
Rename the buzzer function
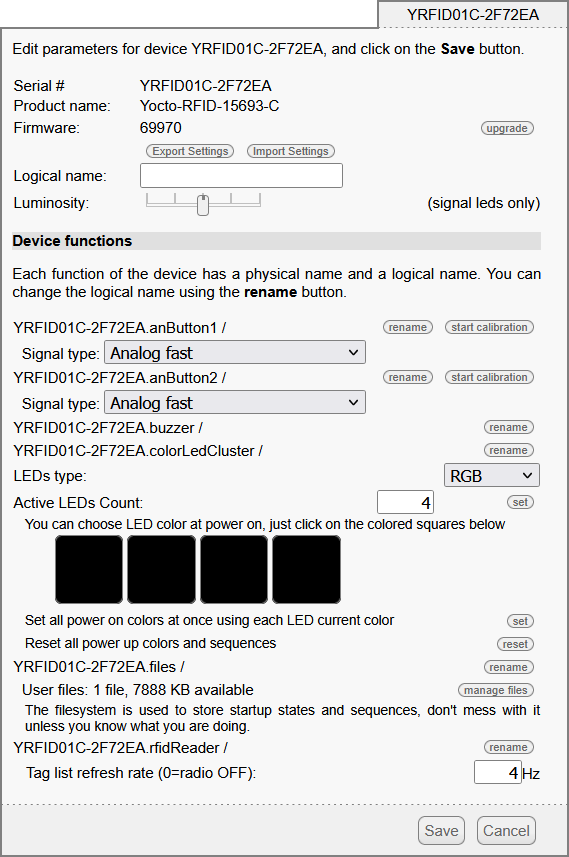(508, 427)
